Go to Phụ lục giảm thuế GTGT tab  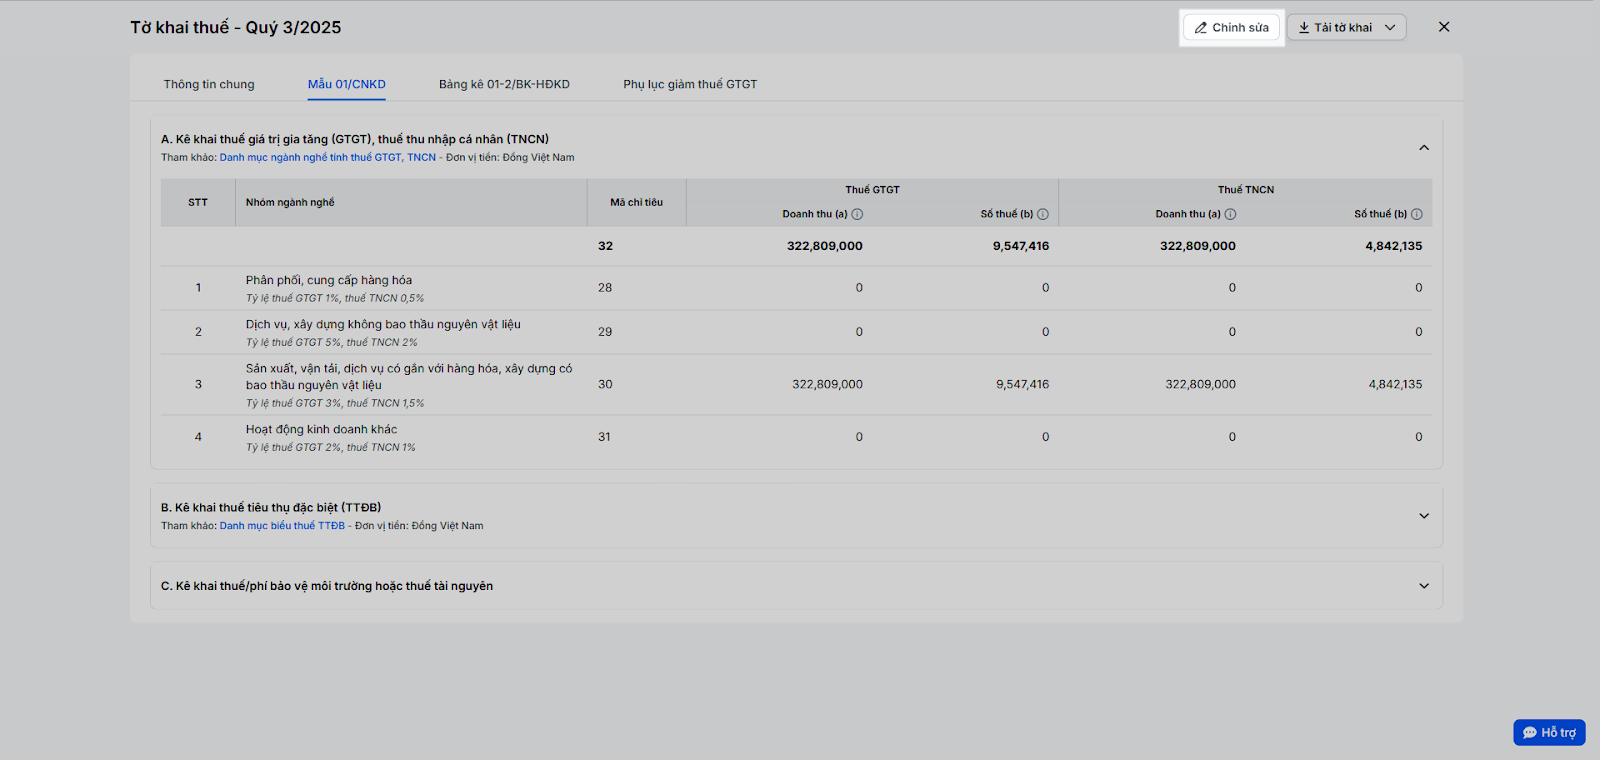[x=690, y=84]
